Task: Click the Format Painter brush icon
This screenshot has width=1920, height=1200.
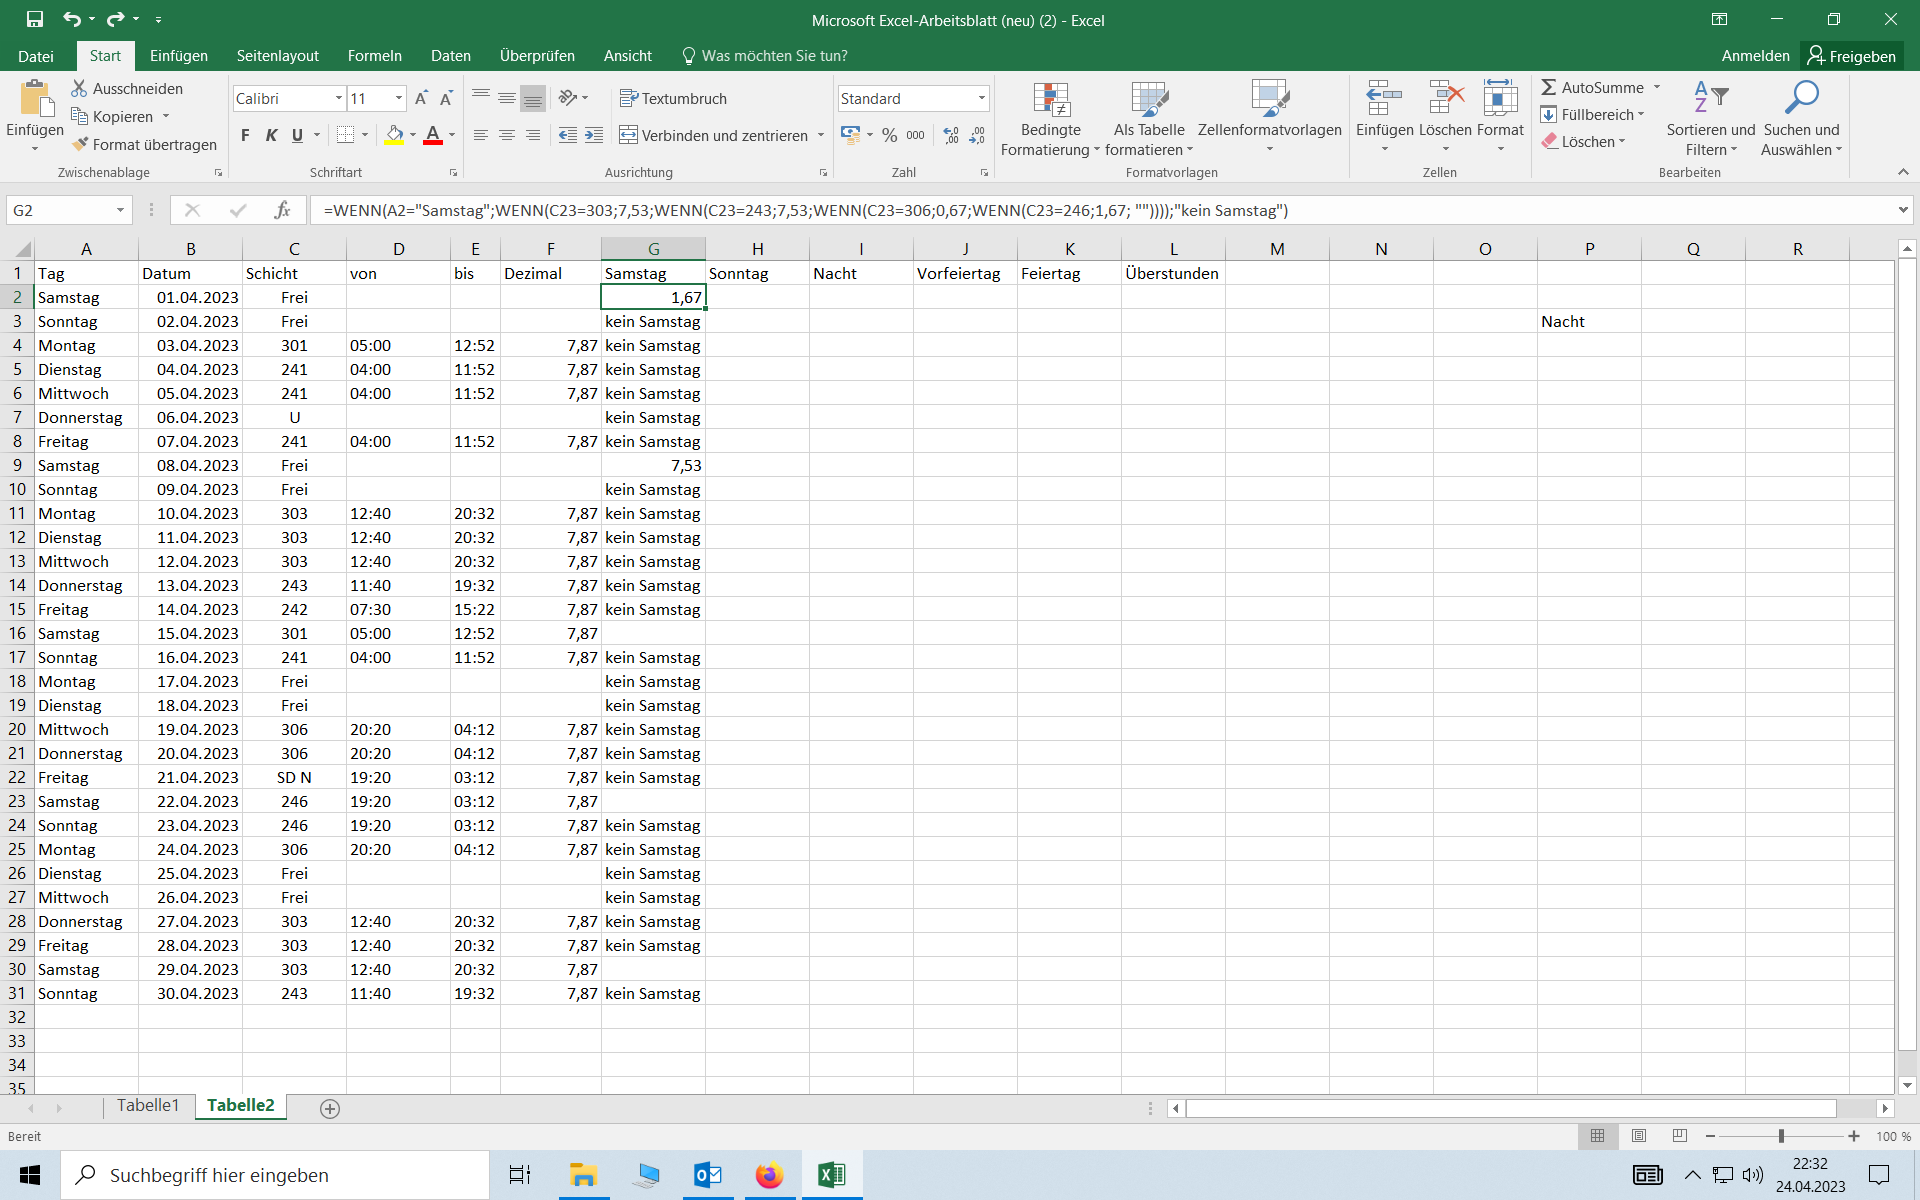Action: pyautogui.click(x=80, y=145)
